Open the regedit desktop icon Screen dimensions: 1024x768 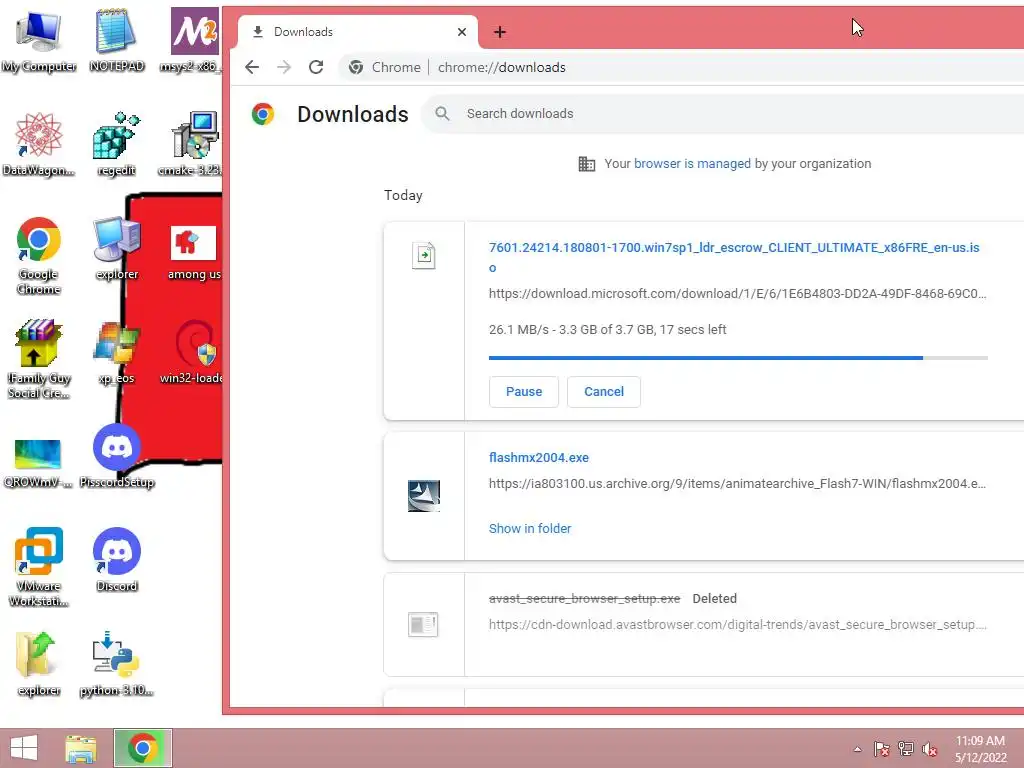point(116,144)
